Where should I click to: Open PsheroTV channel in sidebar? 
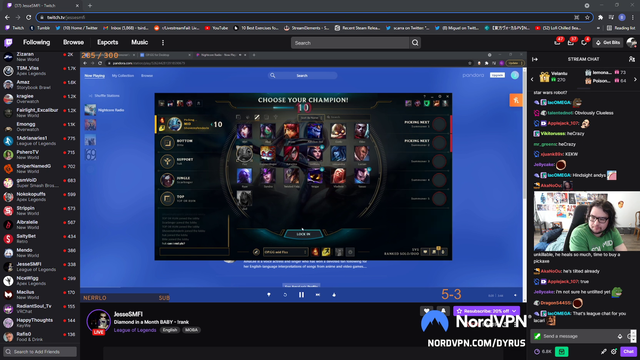(39, 155)
